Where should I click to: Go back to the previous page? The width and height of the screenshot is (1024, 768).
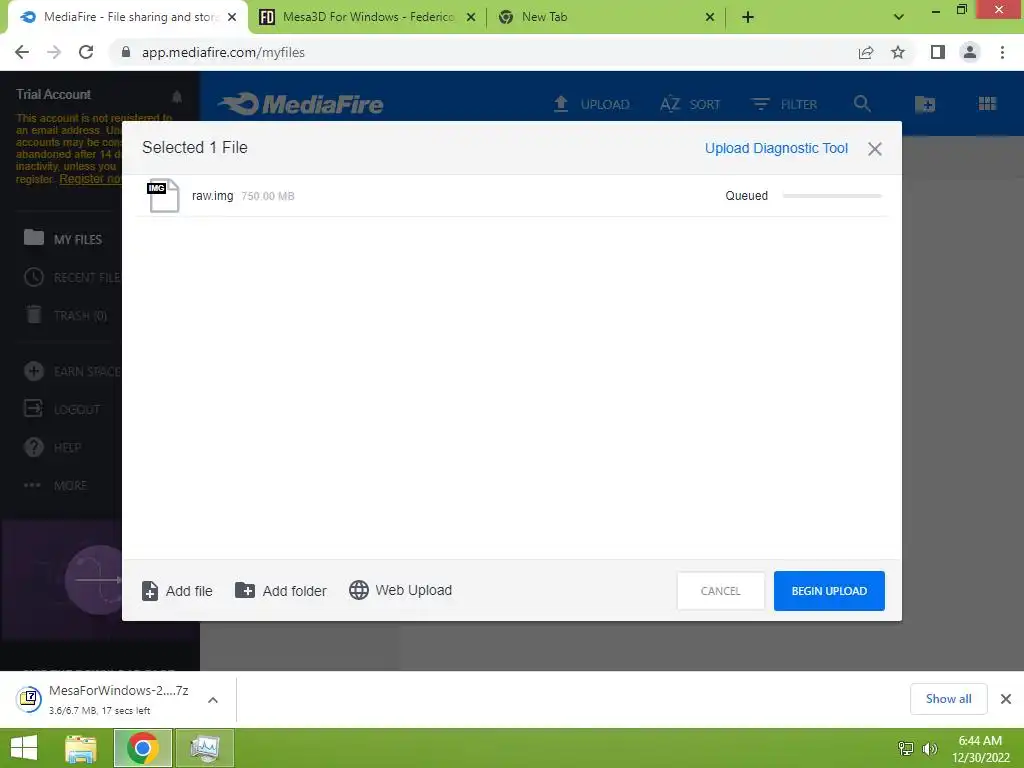coord(22,52)
